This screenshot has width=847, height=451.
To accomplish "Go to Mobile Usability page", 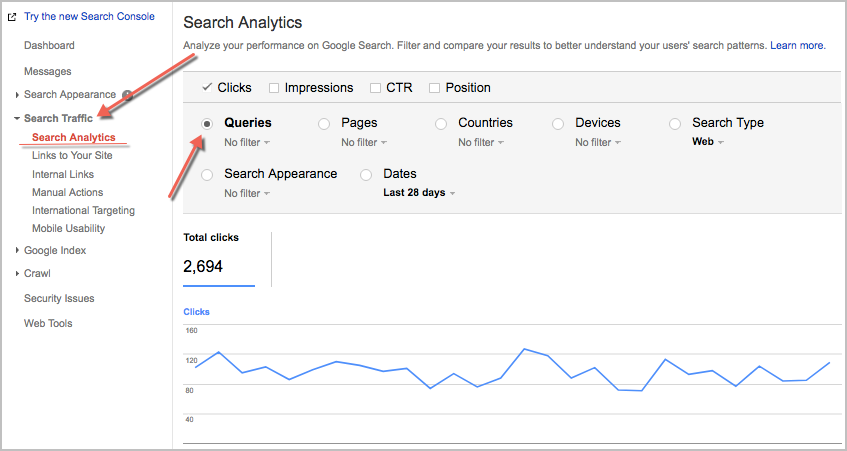I will click(69, 228).
